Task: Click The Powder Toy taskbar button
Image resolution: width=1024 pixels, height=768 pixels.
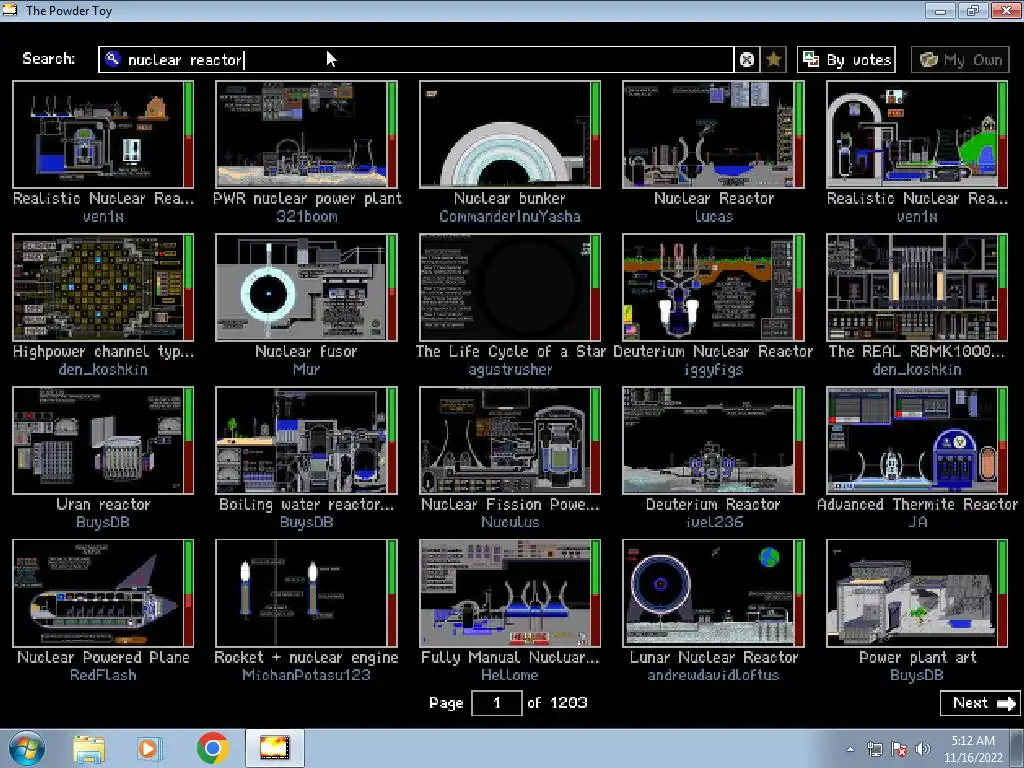Action: 274,748
